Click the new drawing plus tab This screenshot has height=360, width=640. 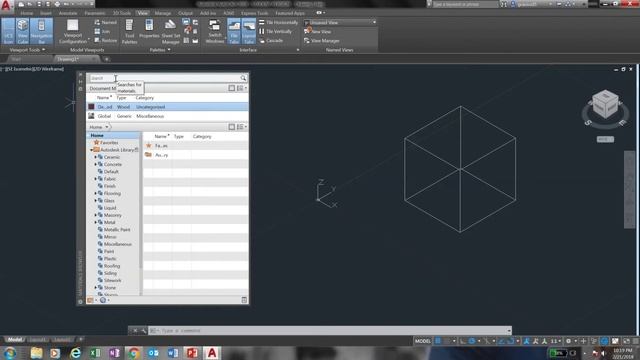click(107, 59)
